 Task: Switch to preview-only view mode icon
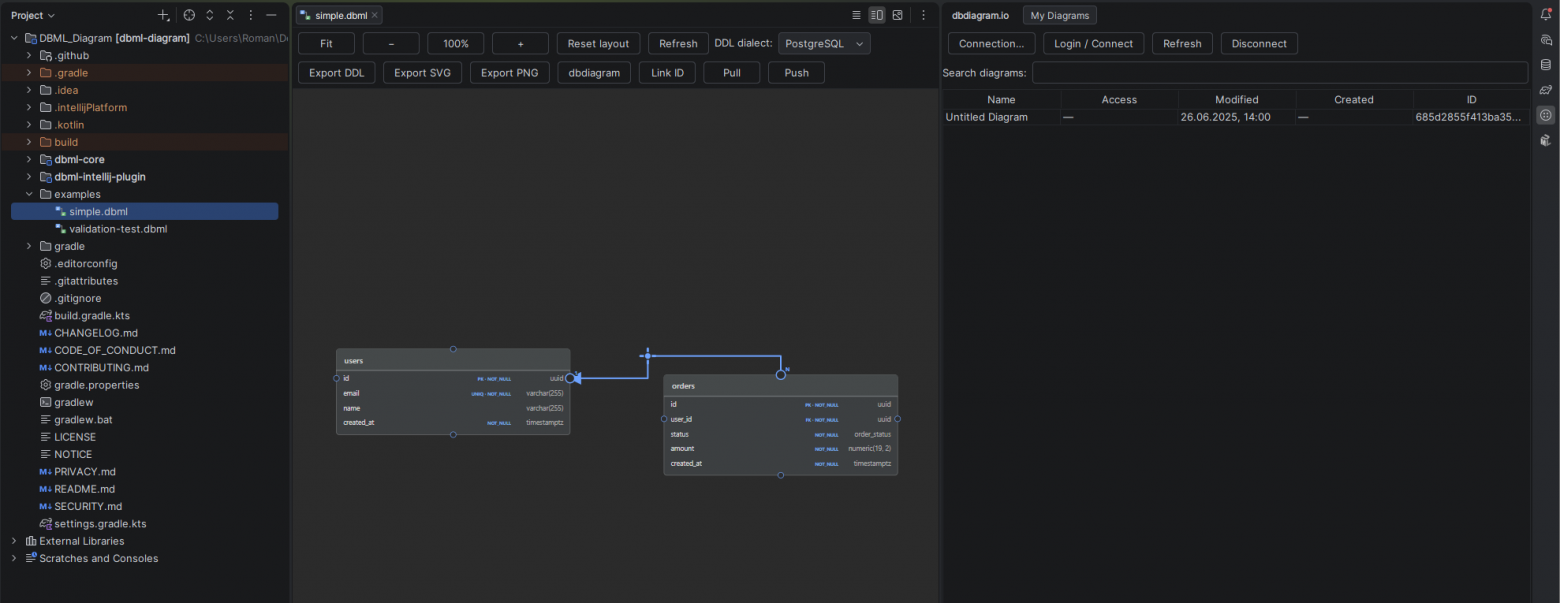pyautogui.click(x=898, y=15)
